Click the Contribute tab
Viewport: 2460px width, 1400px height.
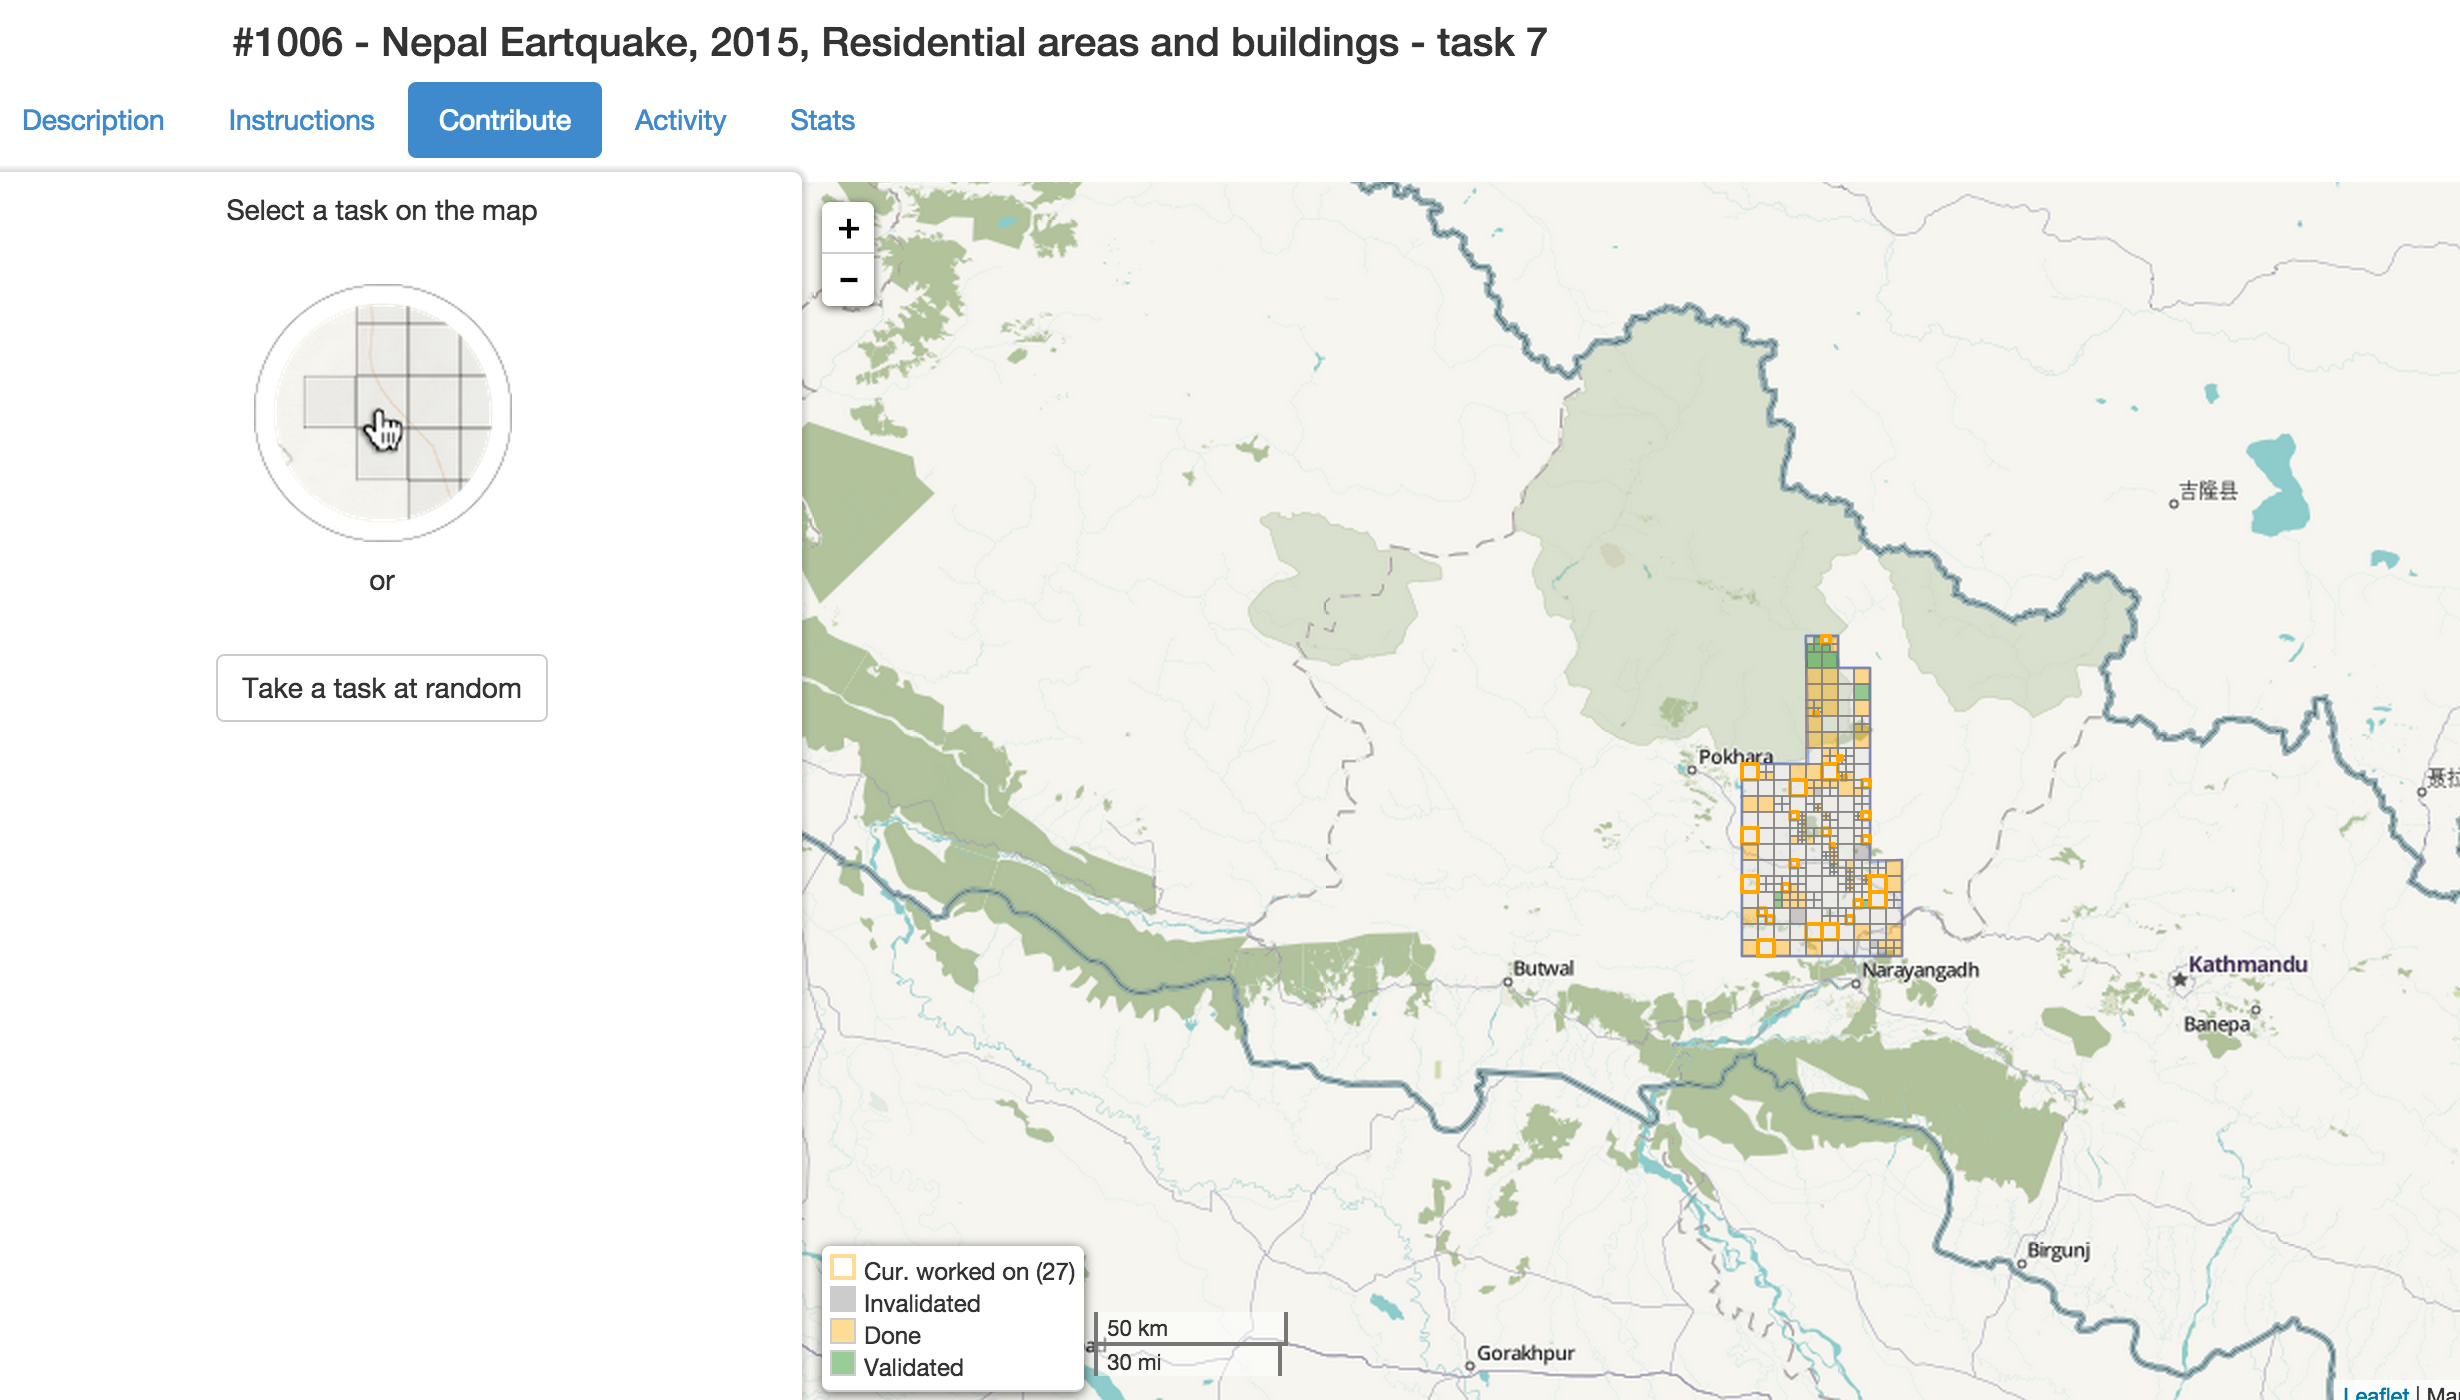tap(502, 120)
